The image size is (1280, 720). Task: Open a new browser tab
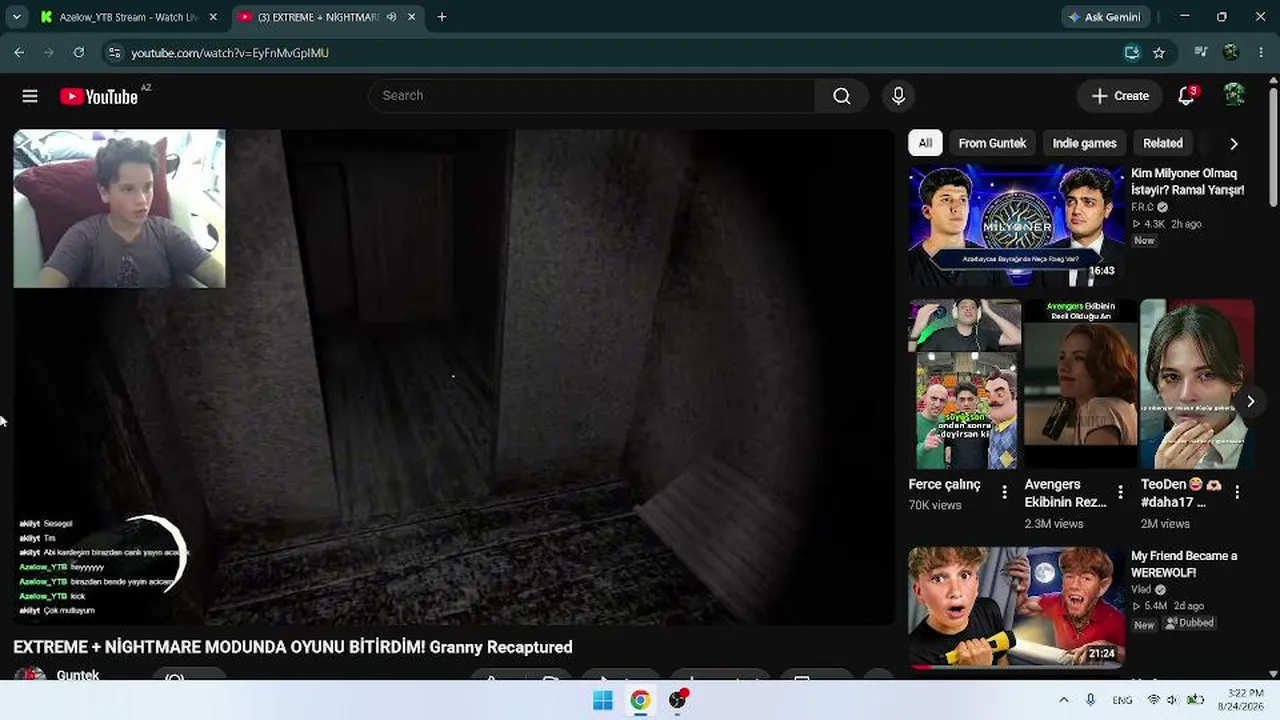pyautogui.click(x=442, y=17)
